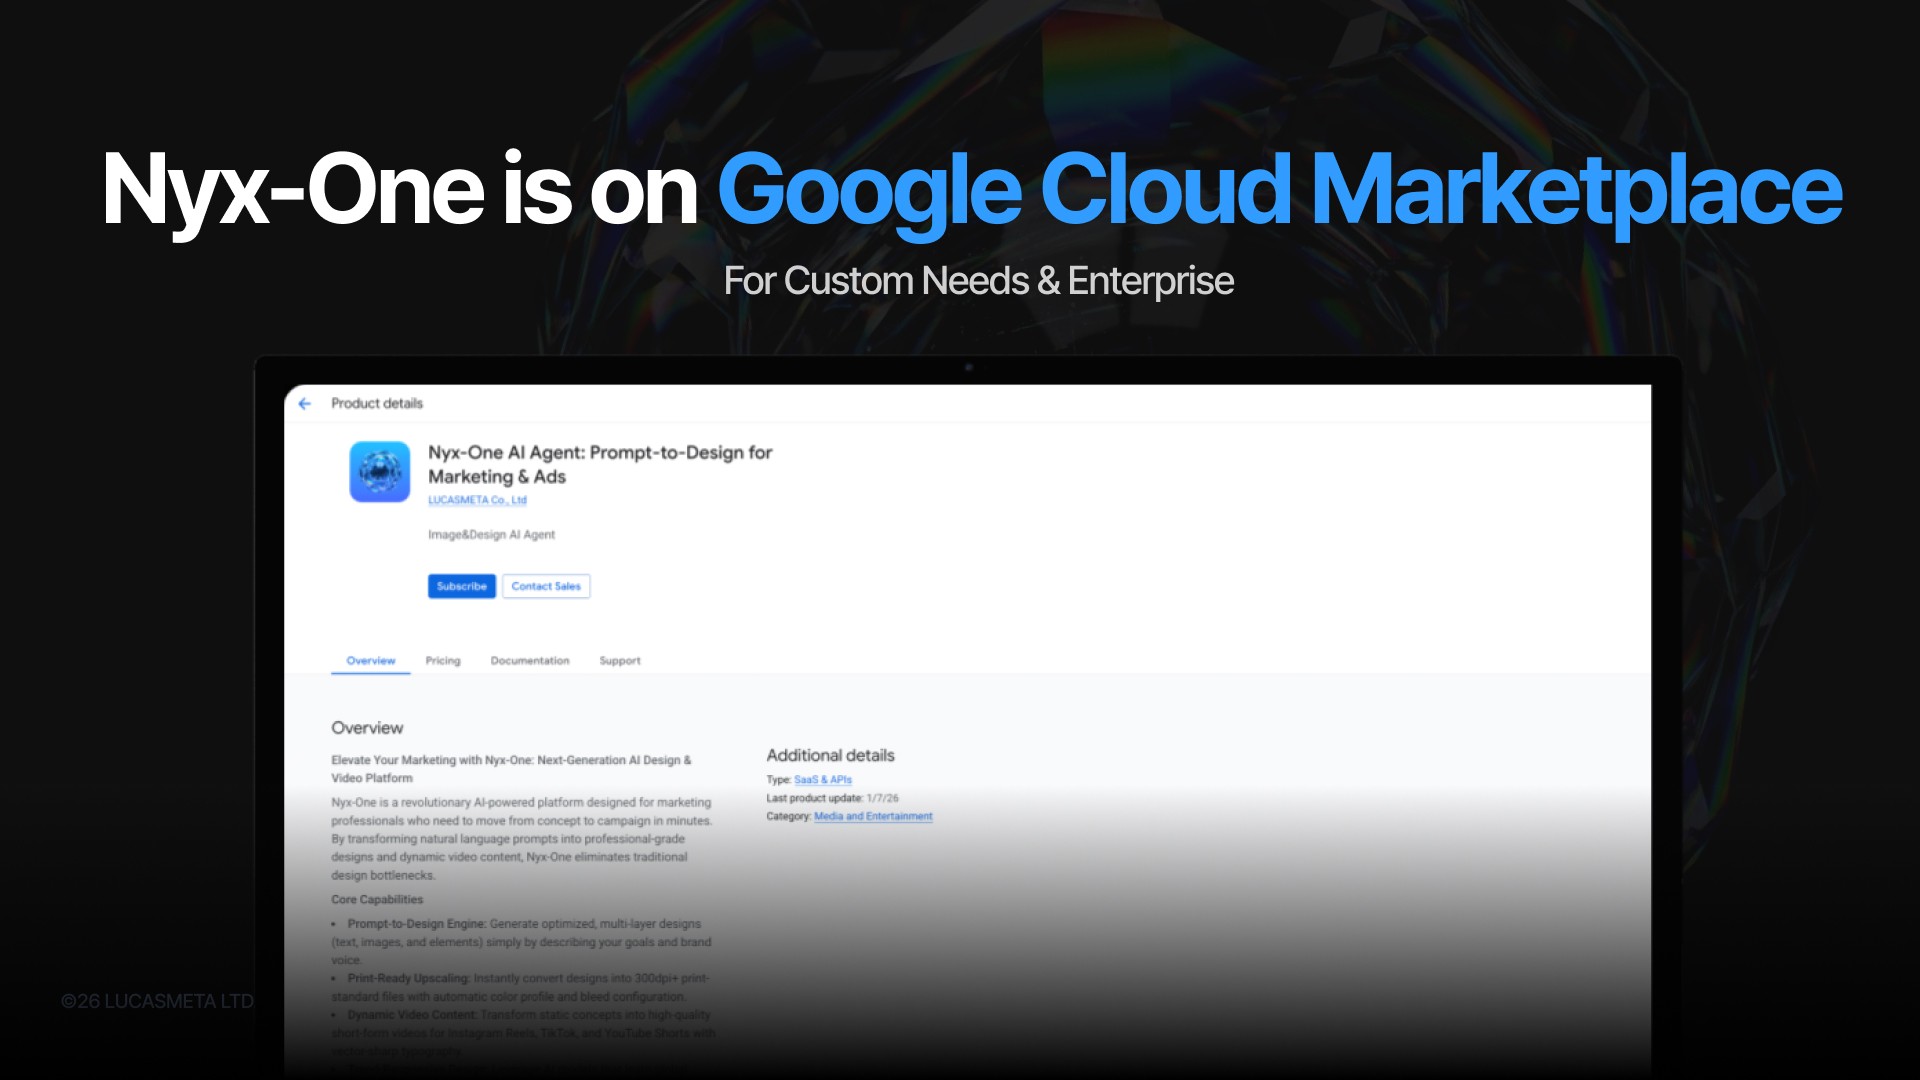Click the back arrow beside Product details
Viewport: 1920px width, 1080px height.
point(305,403)
